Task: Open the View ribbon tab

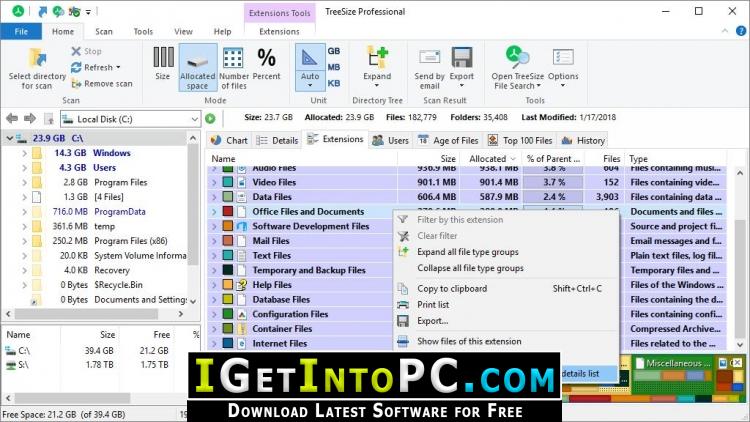Action: (183, 32)
